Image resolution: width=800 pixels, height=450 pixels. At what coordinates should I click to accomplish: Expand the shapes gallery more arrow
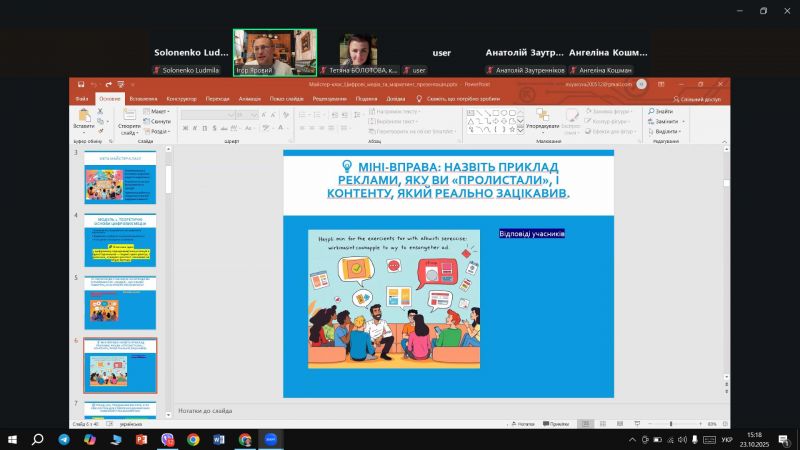click(519, 132)
